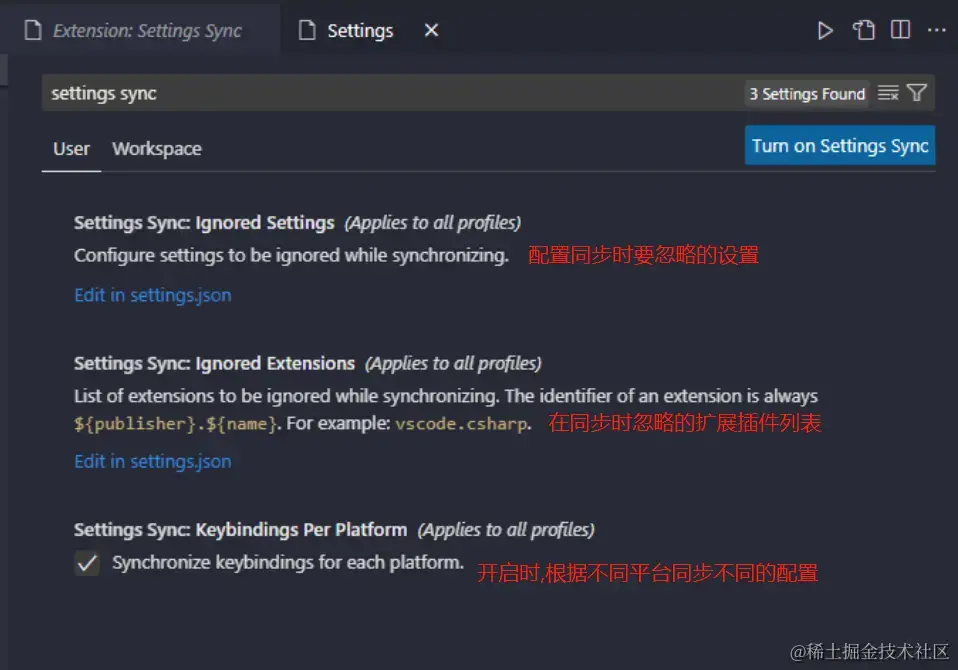Image resolution: width=958 pixels, height=670 pixels.
Task: Click the Settings tab file icon
Action: pyautogui.click(x=307, y=30)
